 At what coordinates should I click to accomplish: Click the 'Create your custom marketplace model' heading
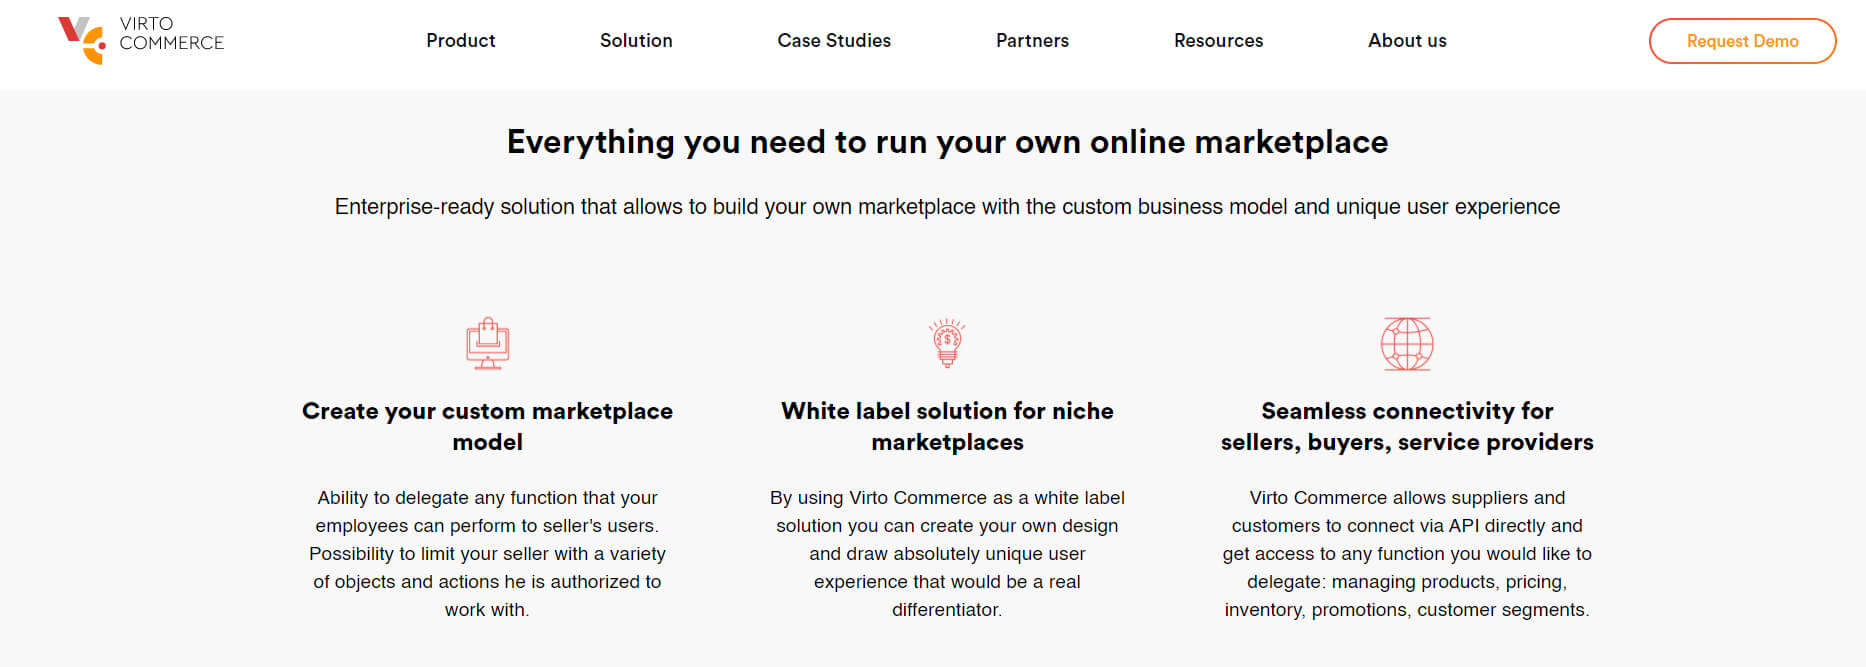click(488, 426)
